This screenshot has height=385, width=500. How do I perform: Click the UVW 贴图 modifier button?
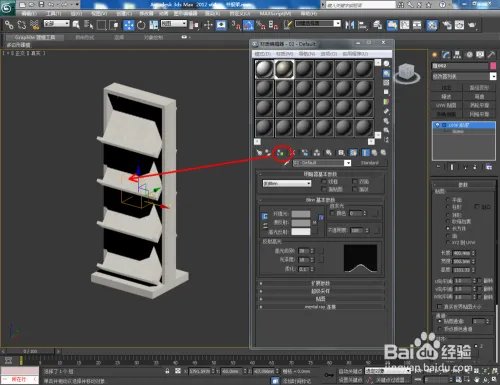tap(446, 105)
